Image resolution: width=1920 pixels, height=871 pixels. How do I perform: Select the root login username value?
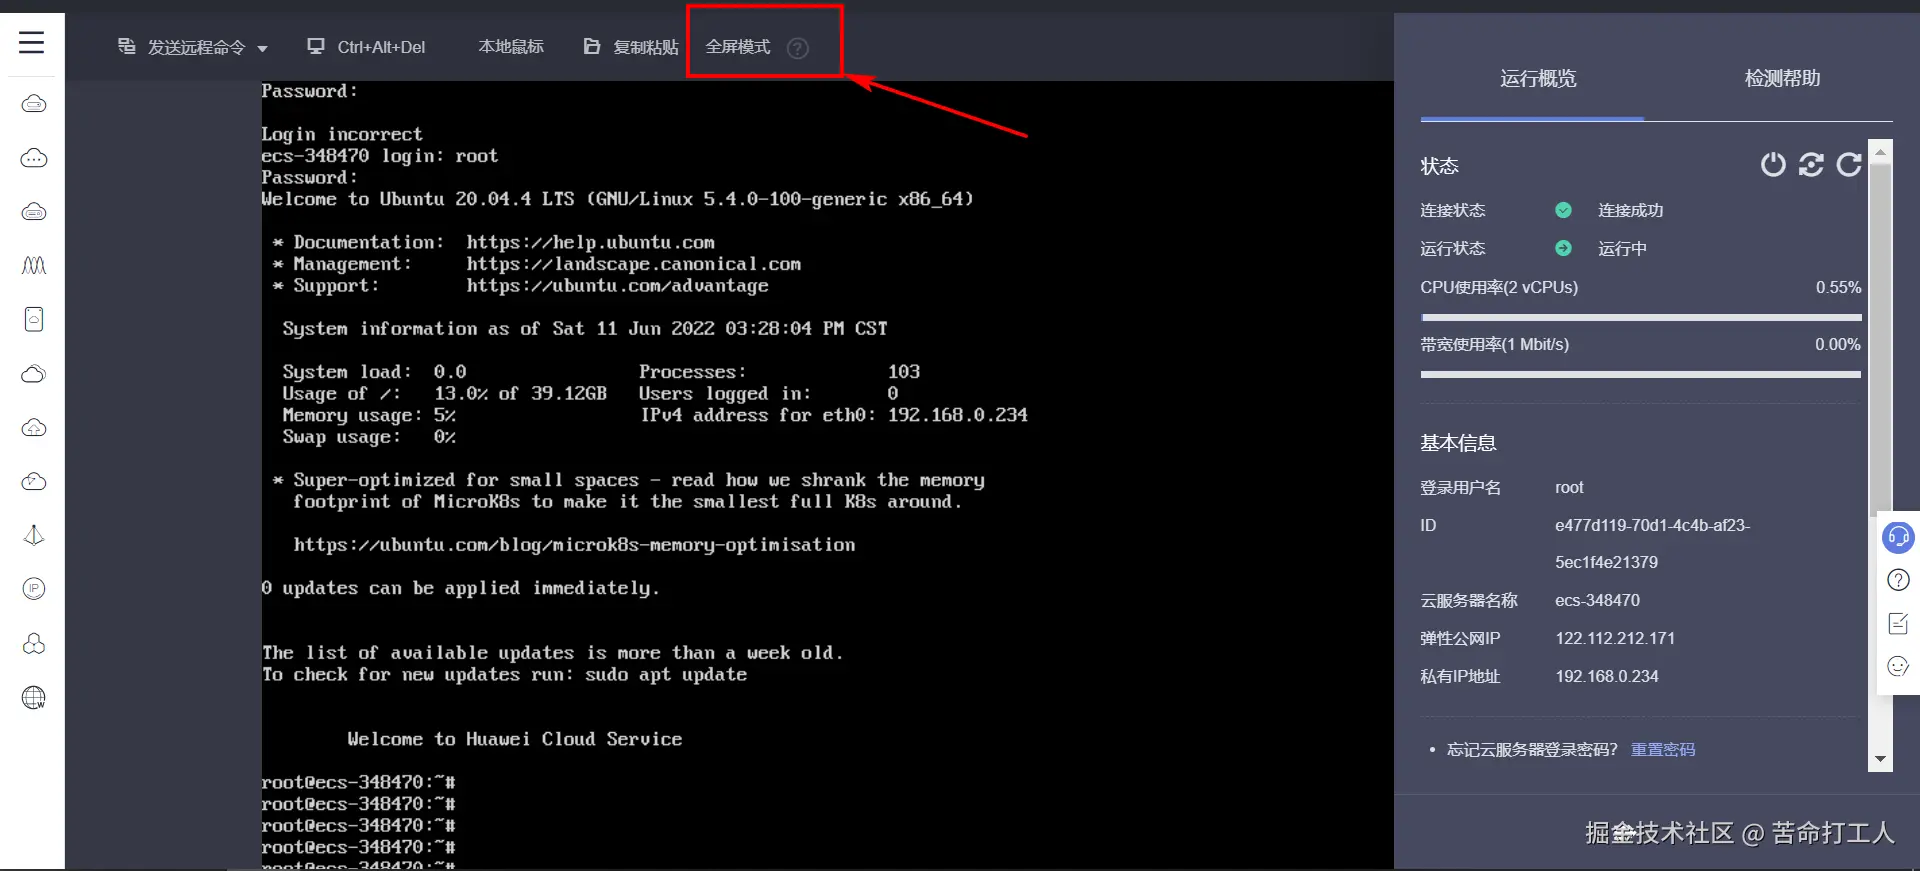(x=1569, y=487)
